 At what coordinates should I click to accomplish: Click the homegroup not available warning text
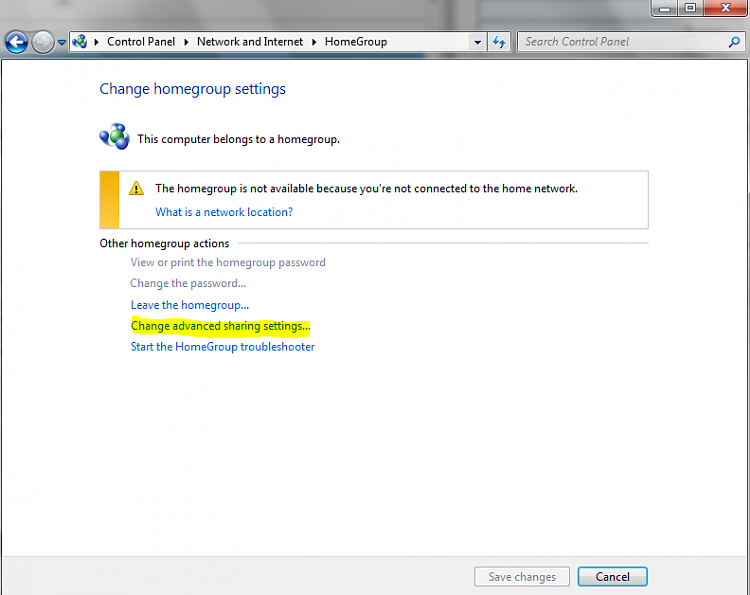click(366, 188)
